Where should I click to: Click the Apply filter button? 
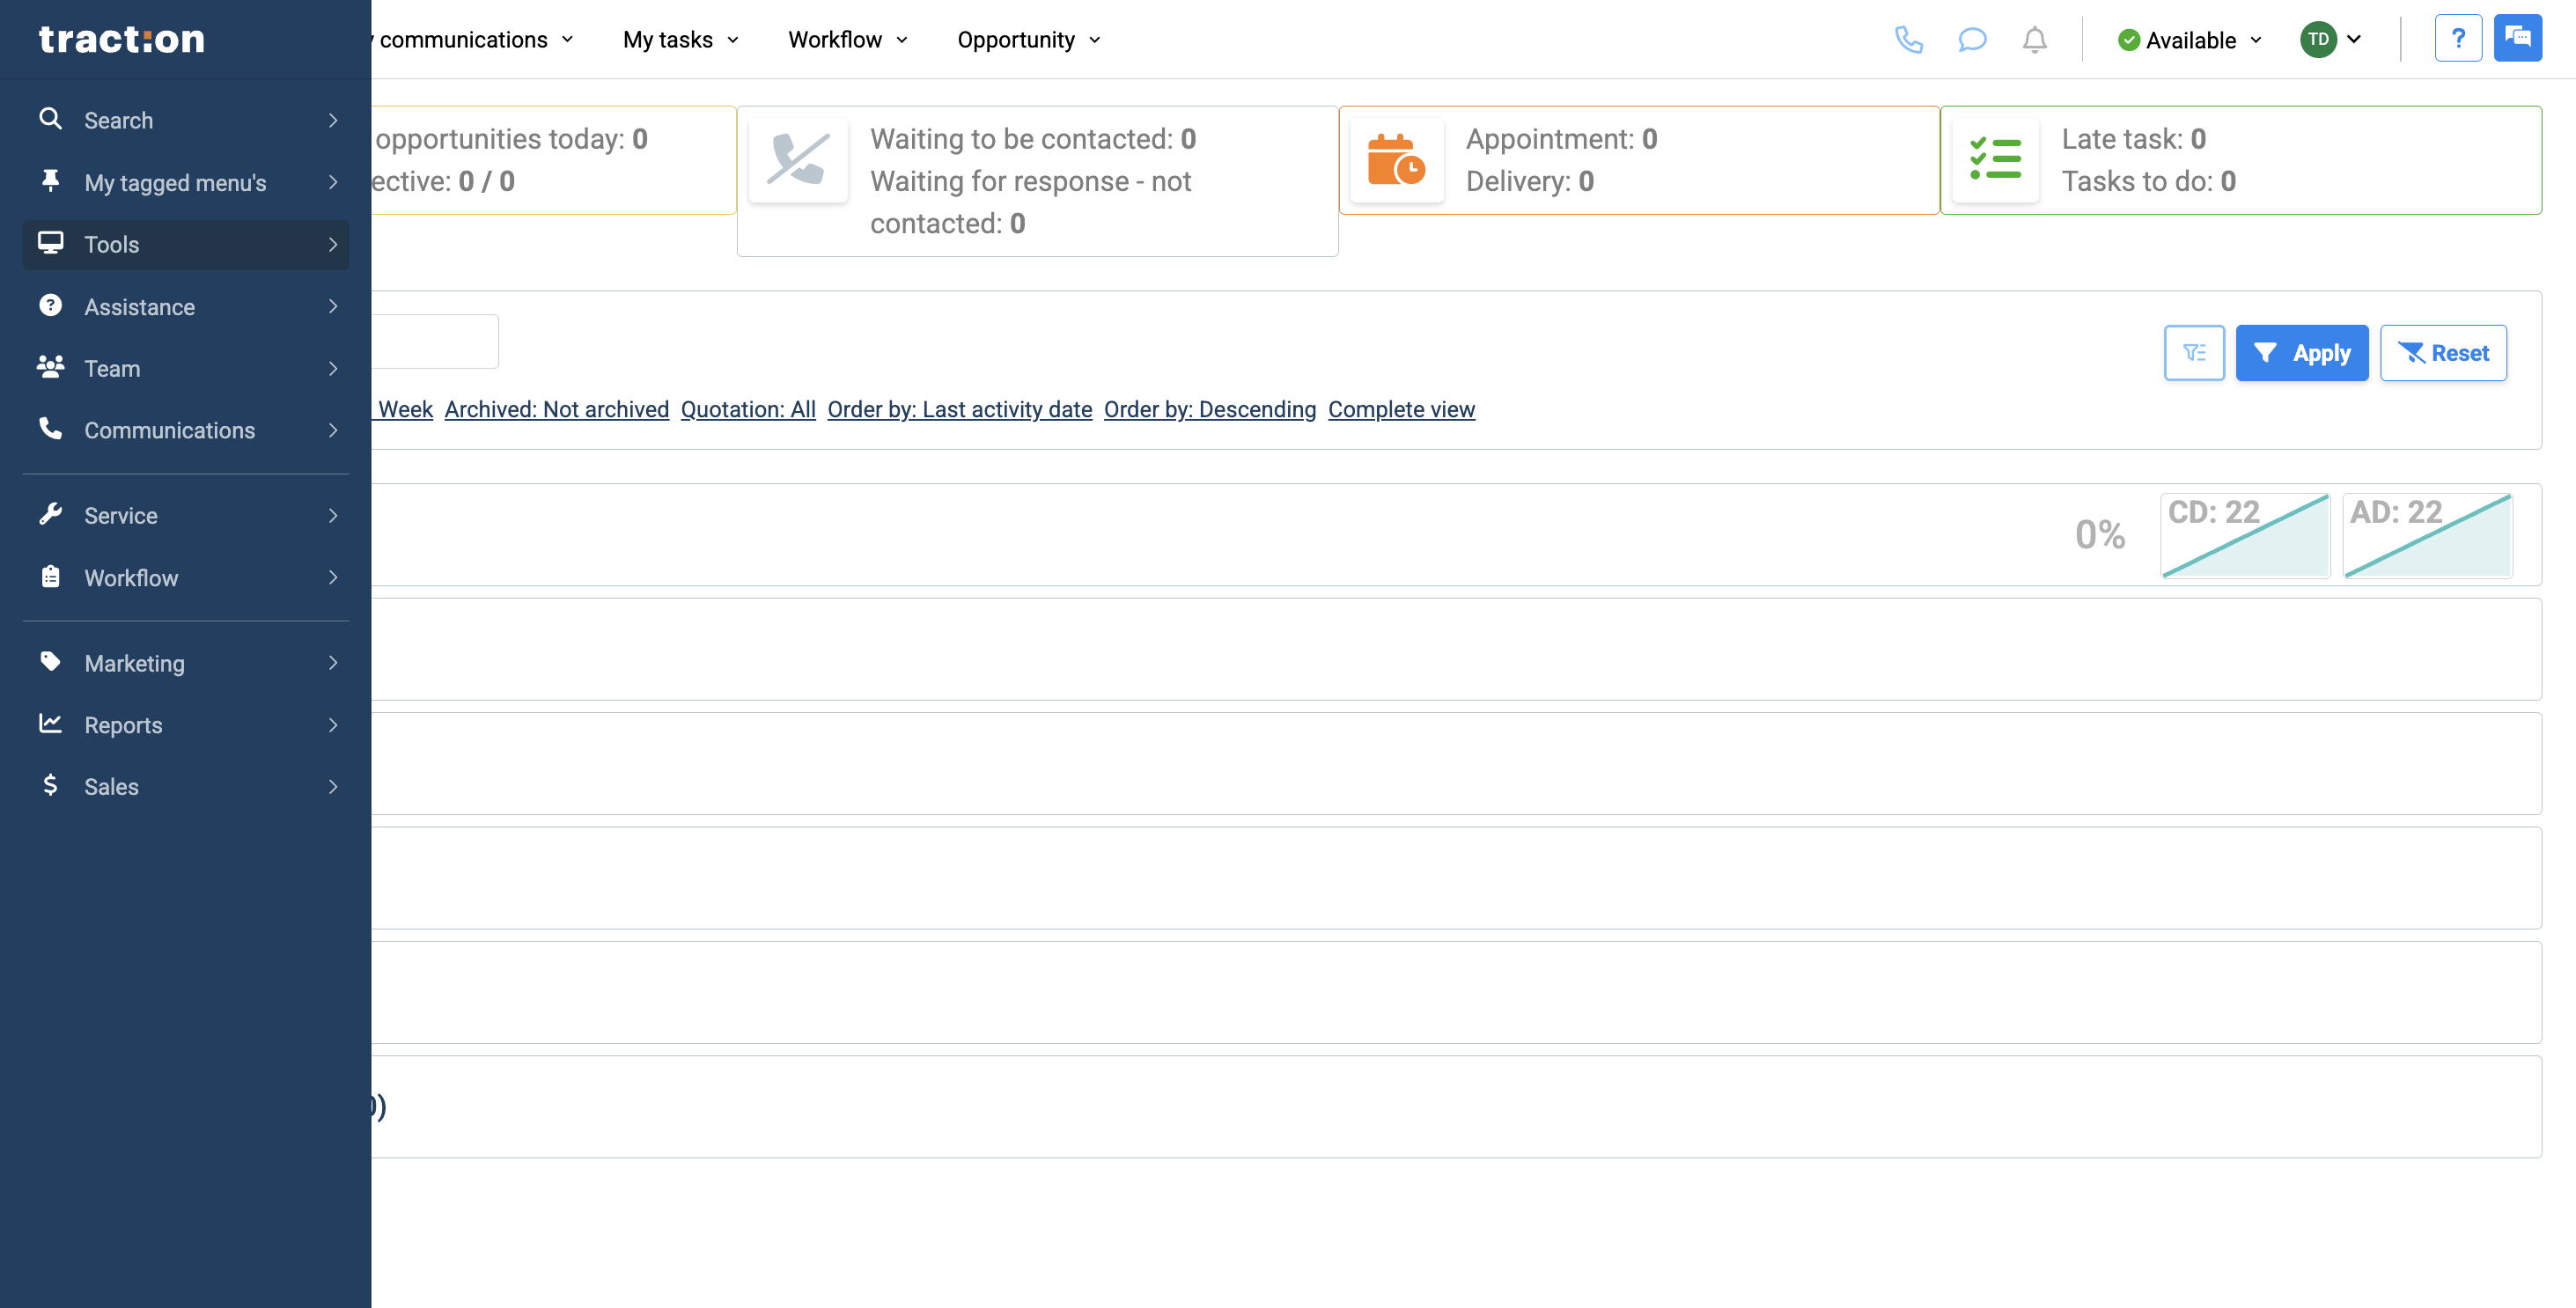click(x=2302, y=352)
